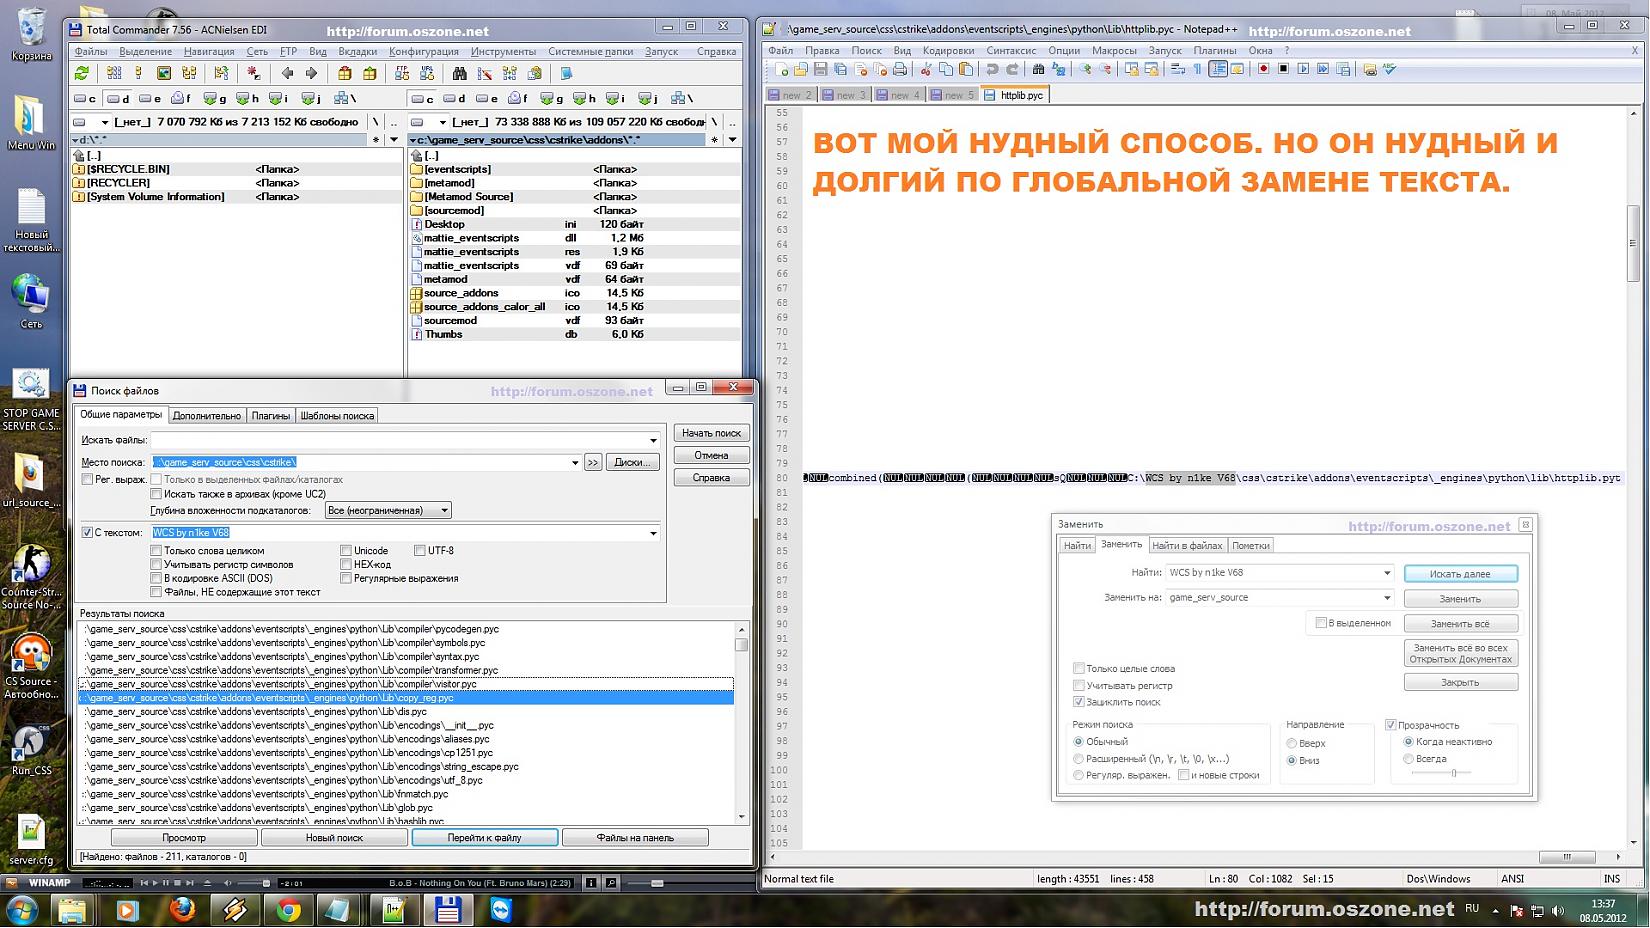Open Firefox from the Windows taskbar

[182, 910]
